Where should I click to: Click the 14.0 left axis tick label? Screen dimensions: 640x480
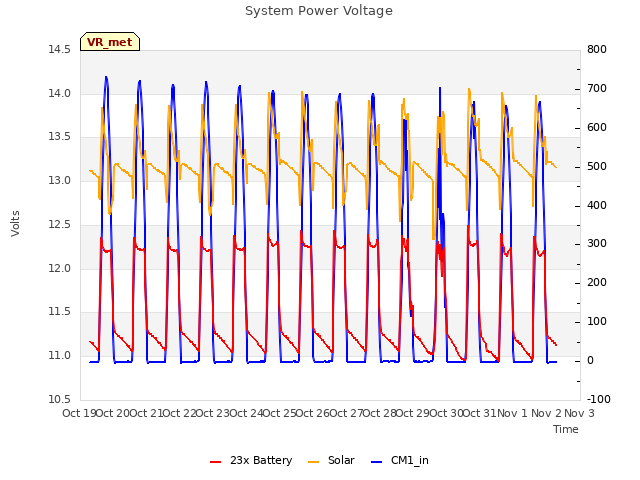(x=59, y=93)
